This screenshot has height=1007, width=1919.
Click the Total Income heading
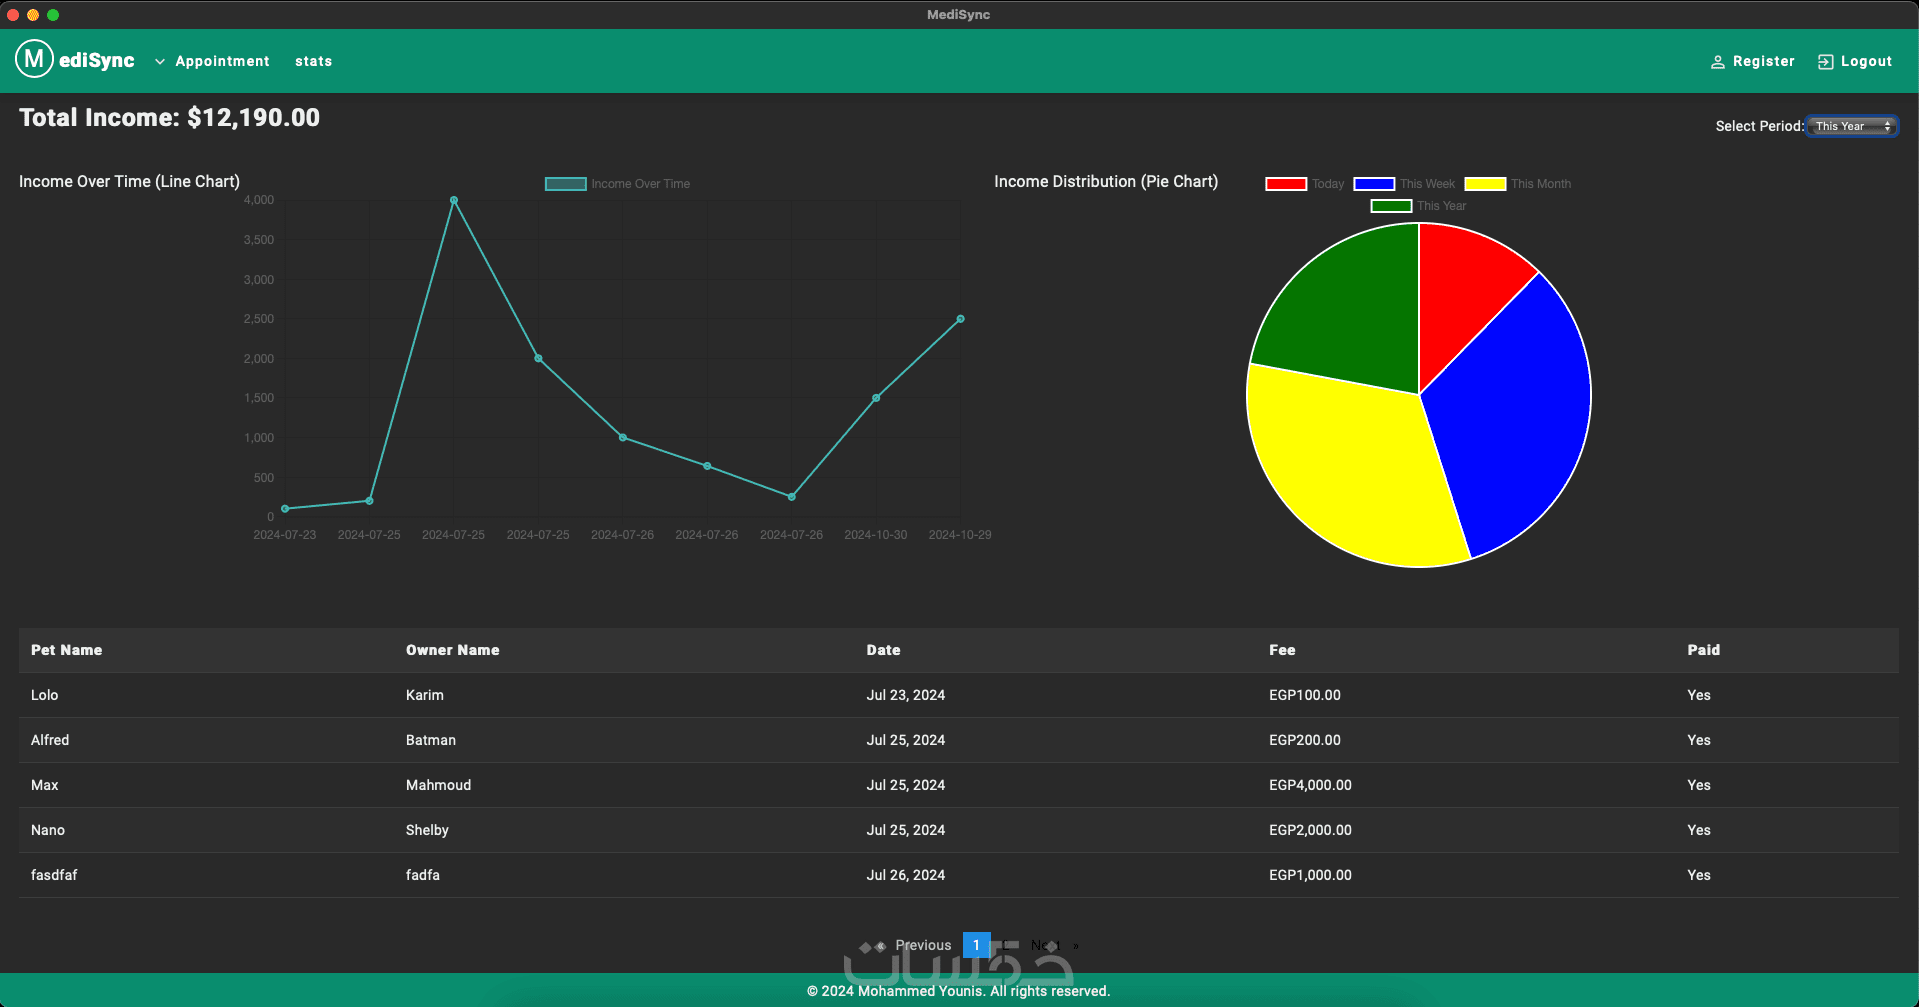170,118
